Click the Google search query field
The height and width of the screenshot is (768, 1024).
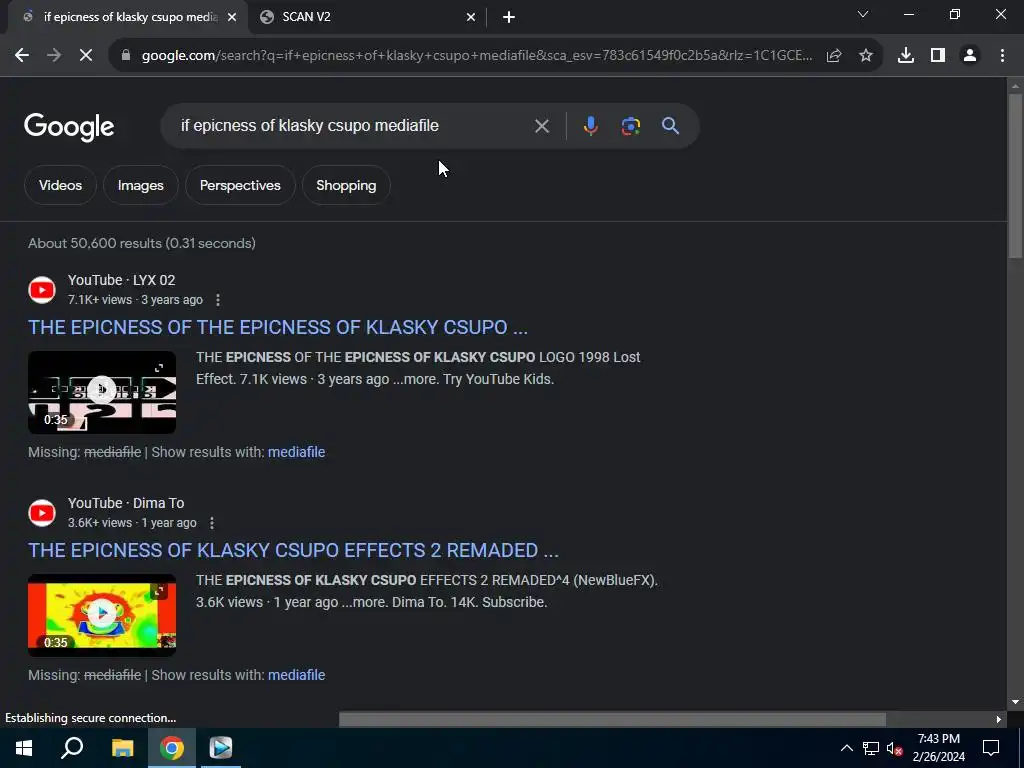(353, 125)
